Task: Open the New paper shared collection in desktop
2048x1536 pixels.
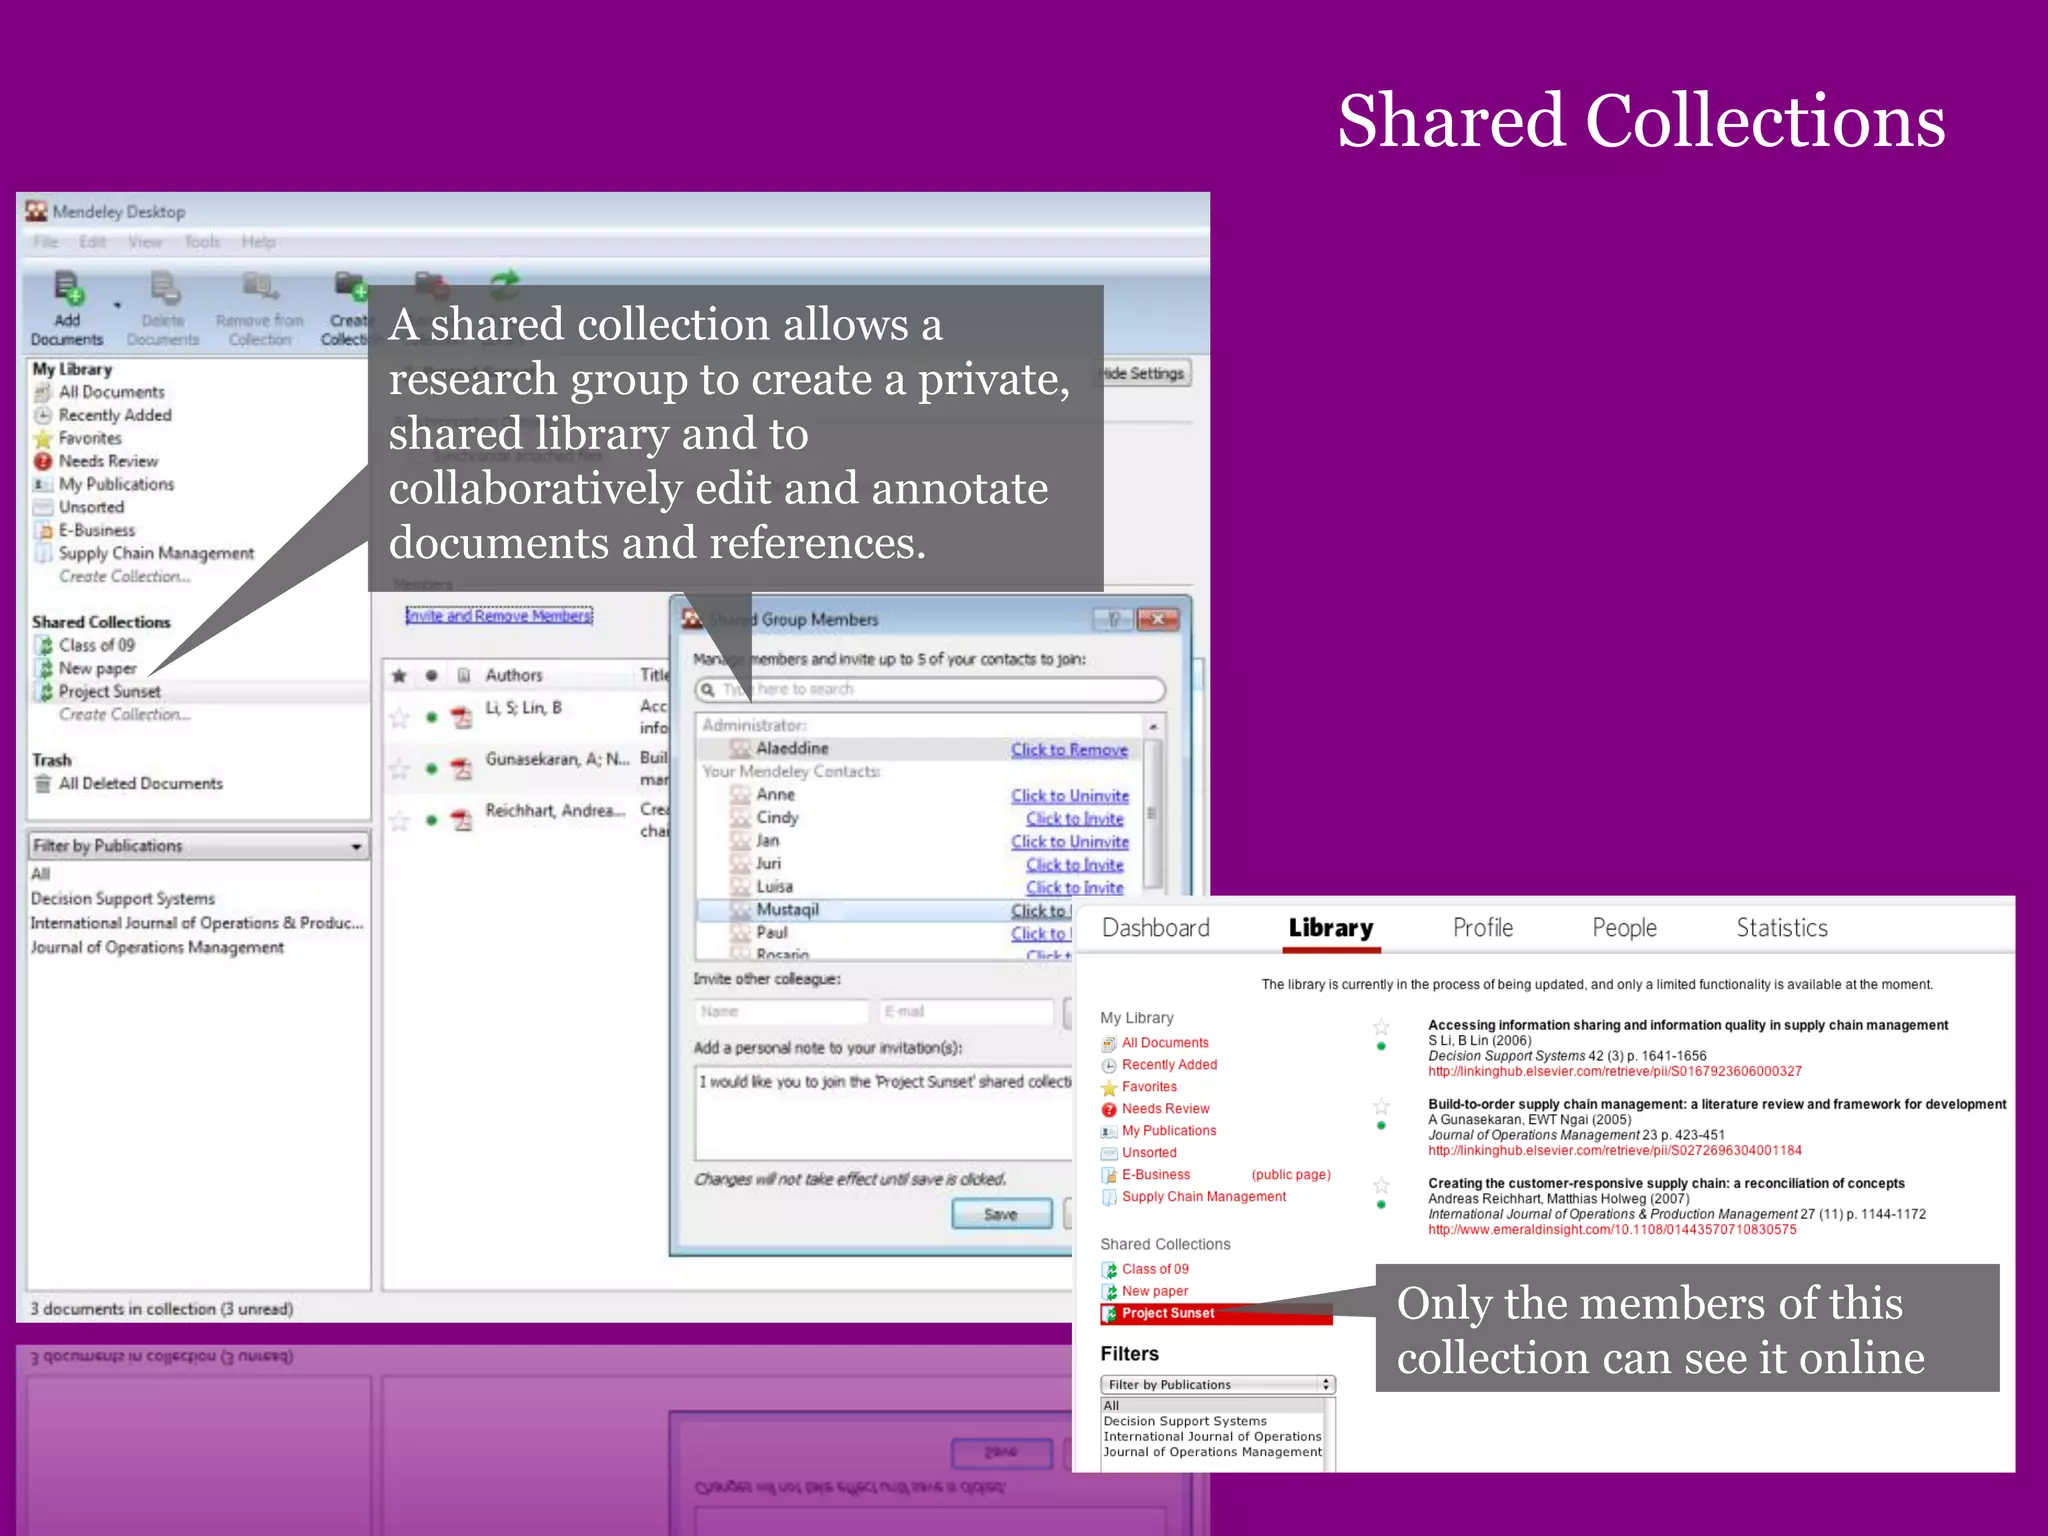Action: (x=96, y=668)
